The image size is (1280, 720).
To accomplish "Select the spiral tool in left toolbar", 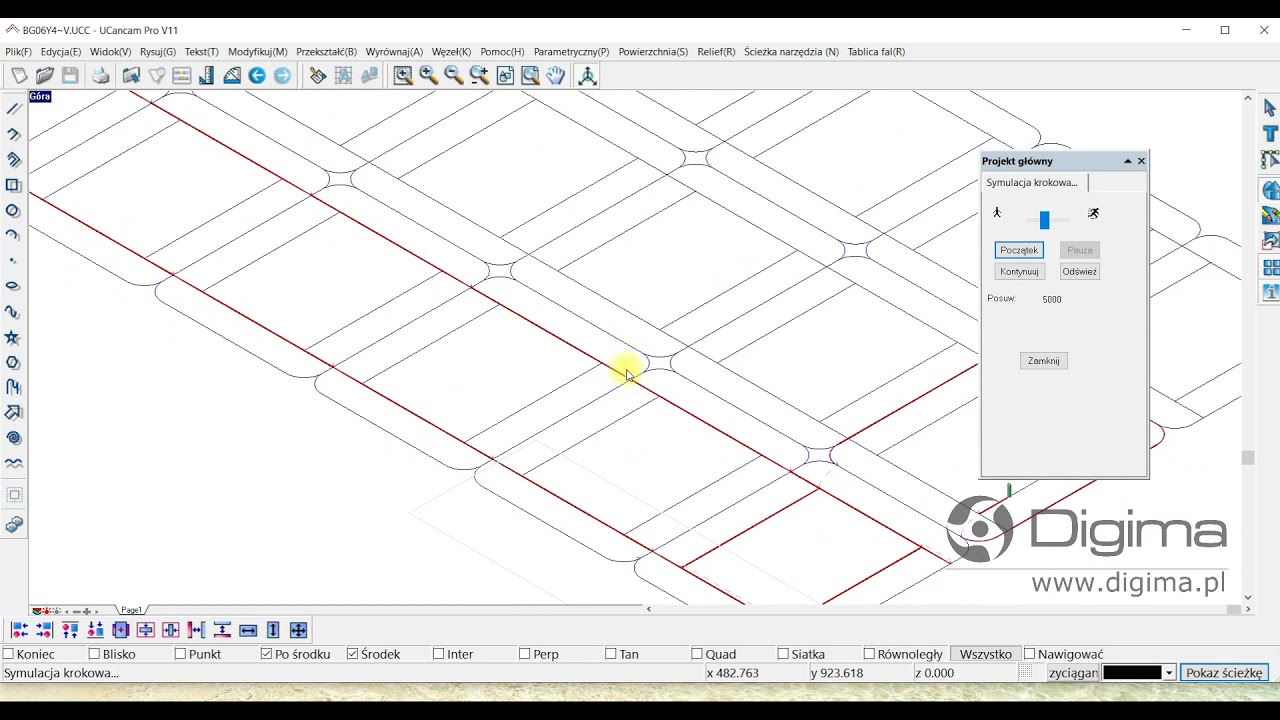I will click(x=14, y=438).
